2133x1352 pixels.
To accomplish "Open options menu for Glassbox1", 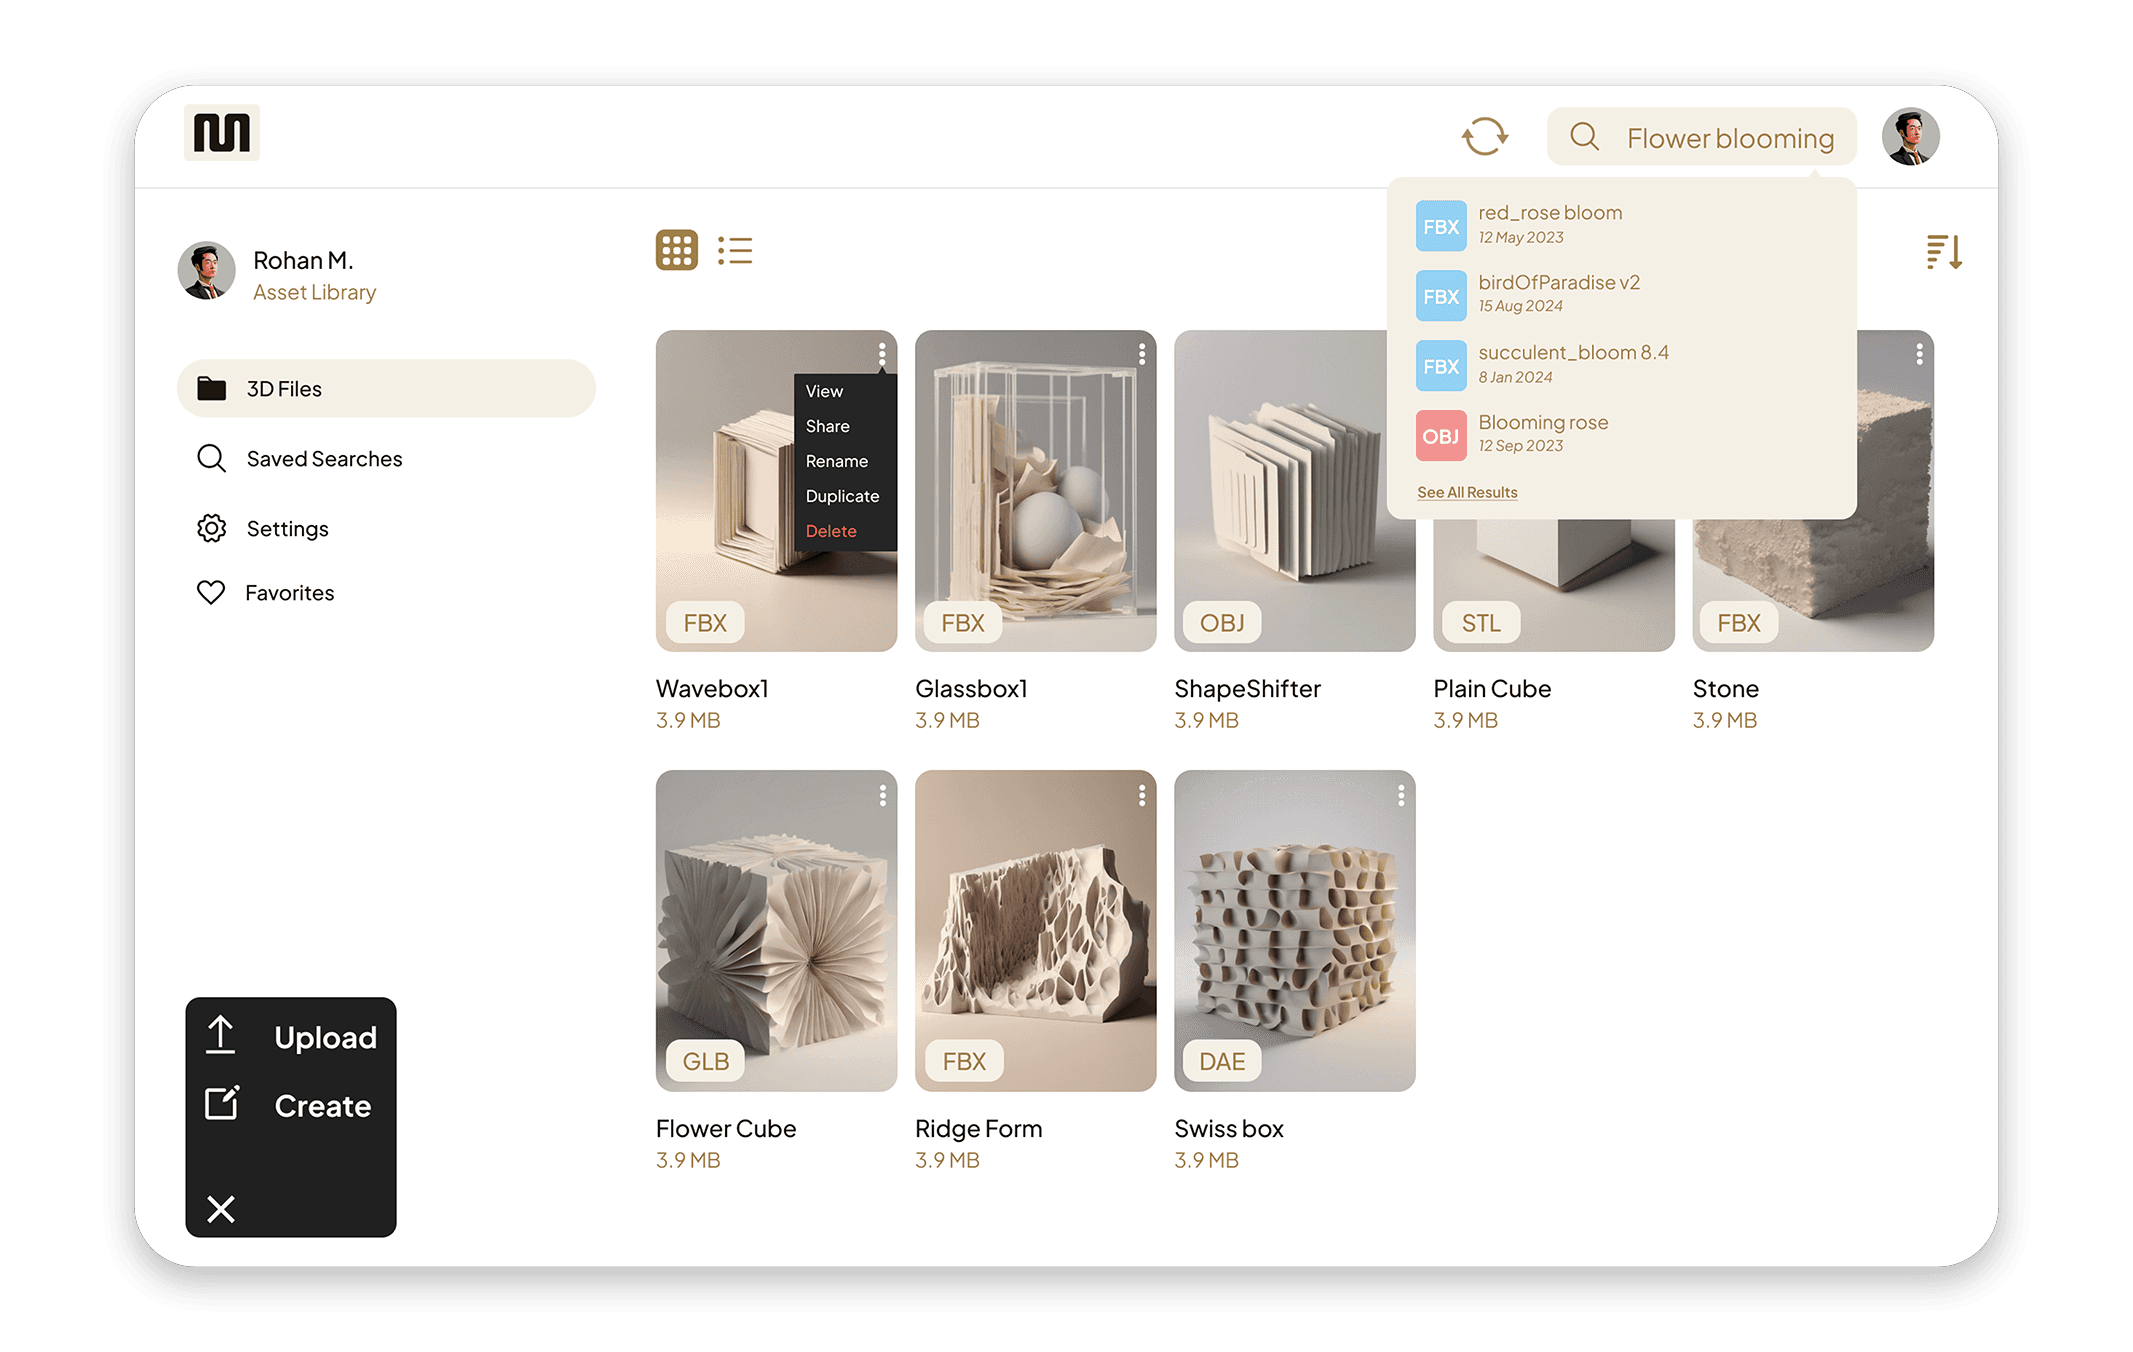I will tap(1141, 354).
